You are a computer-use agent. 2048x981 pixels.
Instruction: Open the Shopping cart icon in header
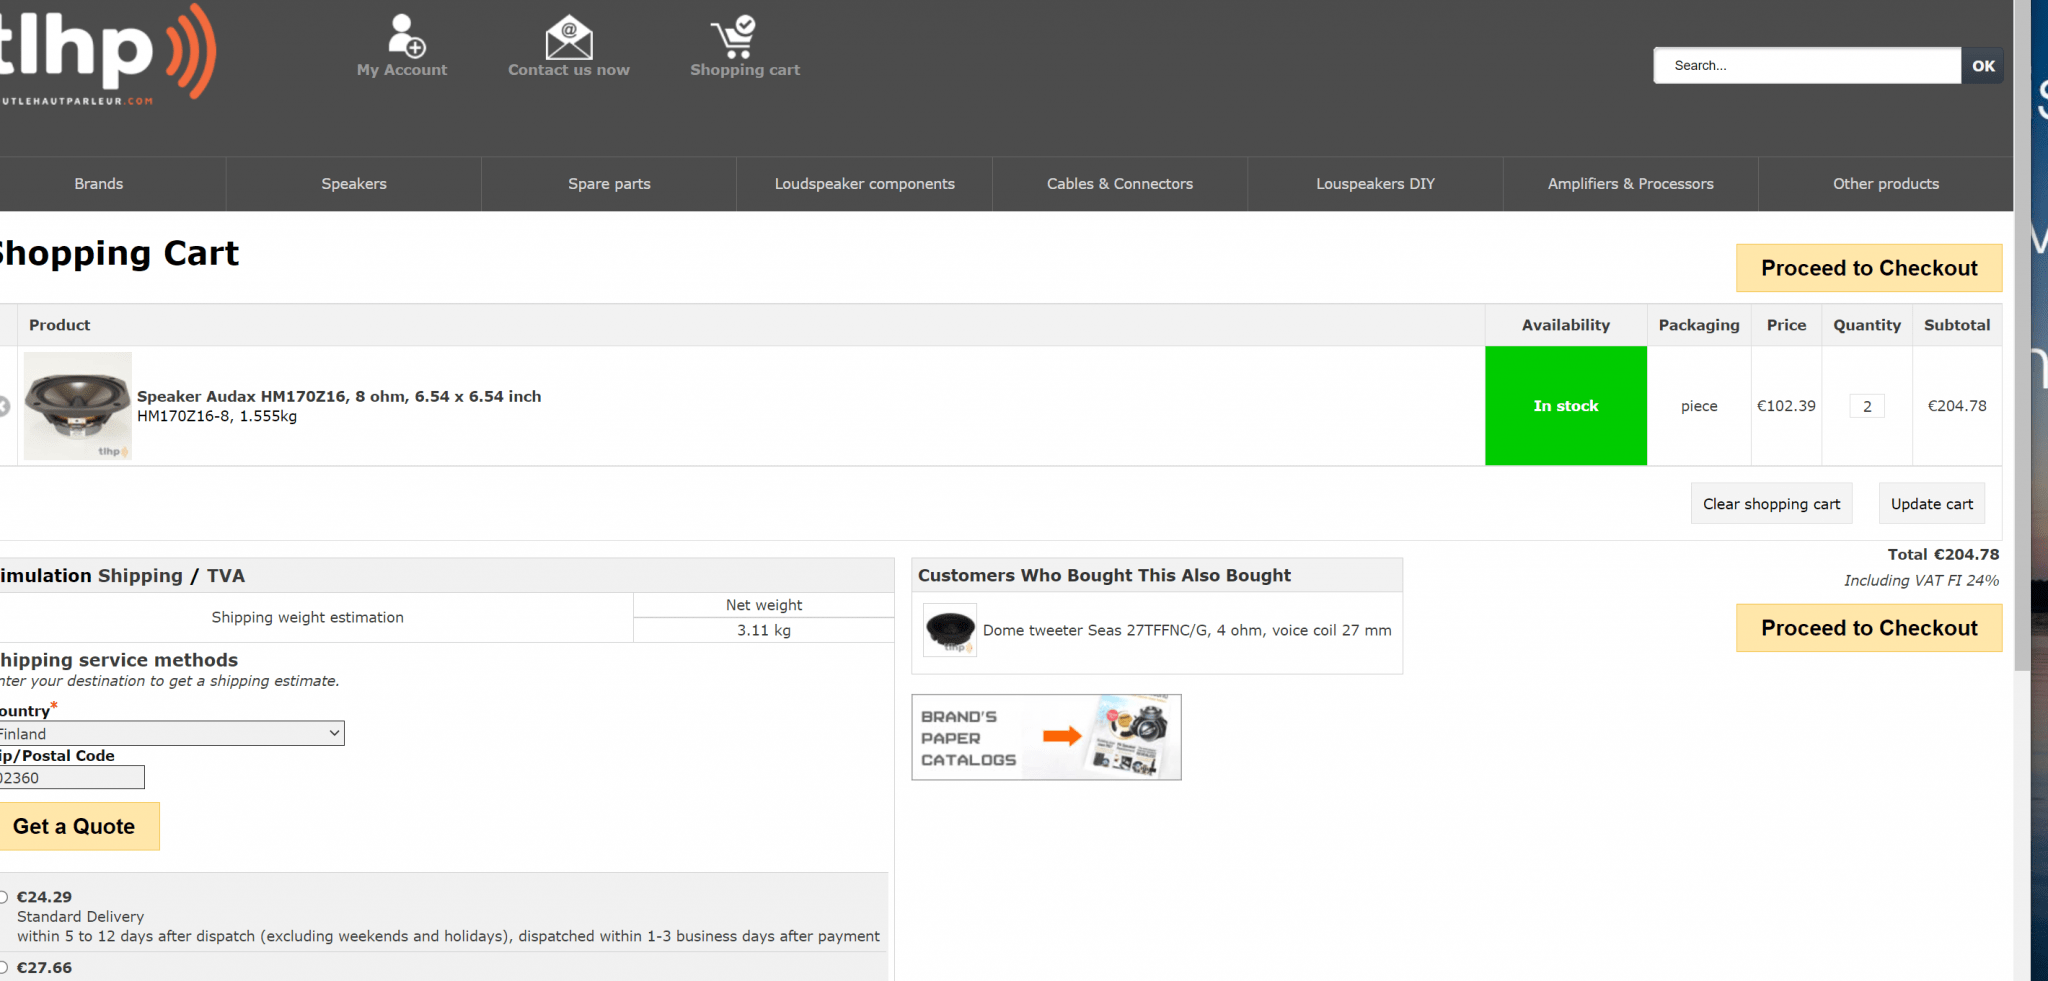click(734, 37)
